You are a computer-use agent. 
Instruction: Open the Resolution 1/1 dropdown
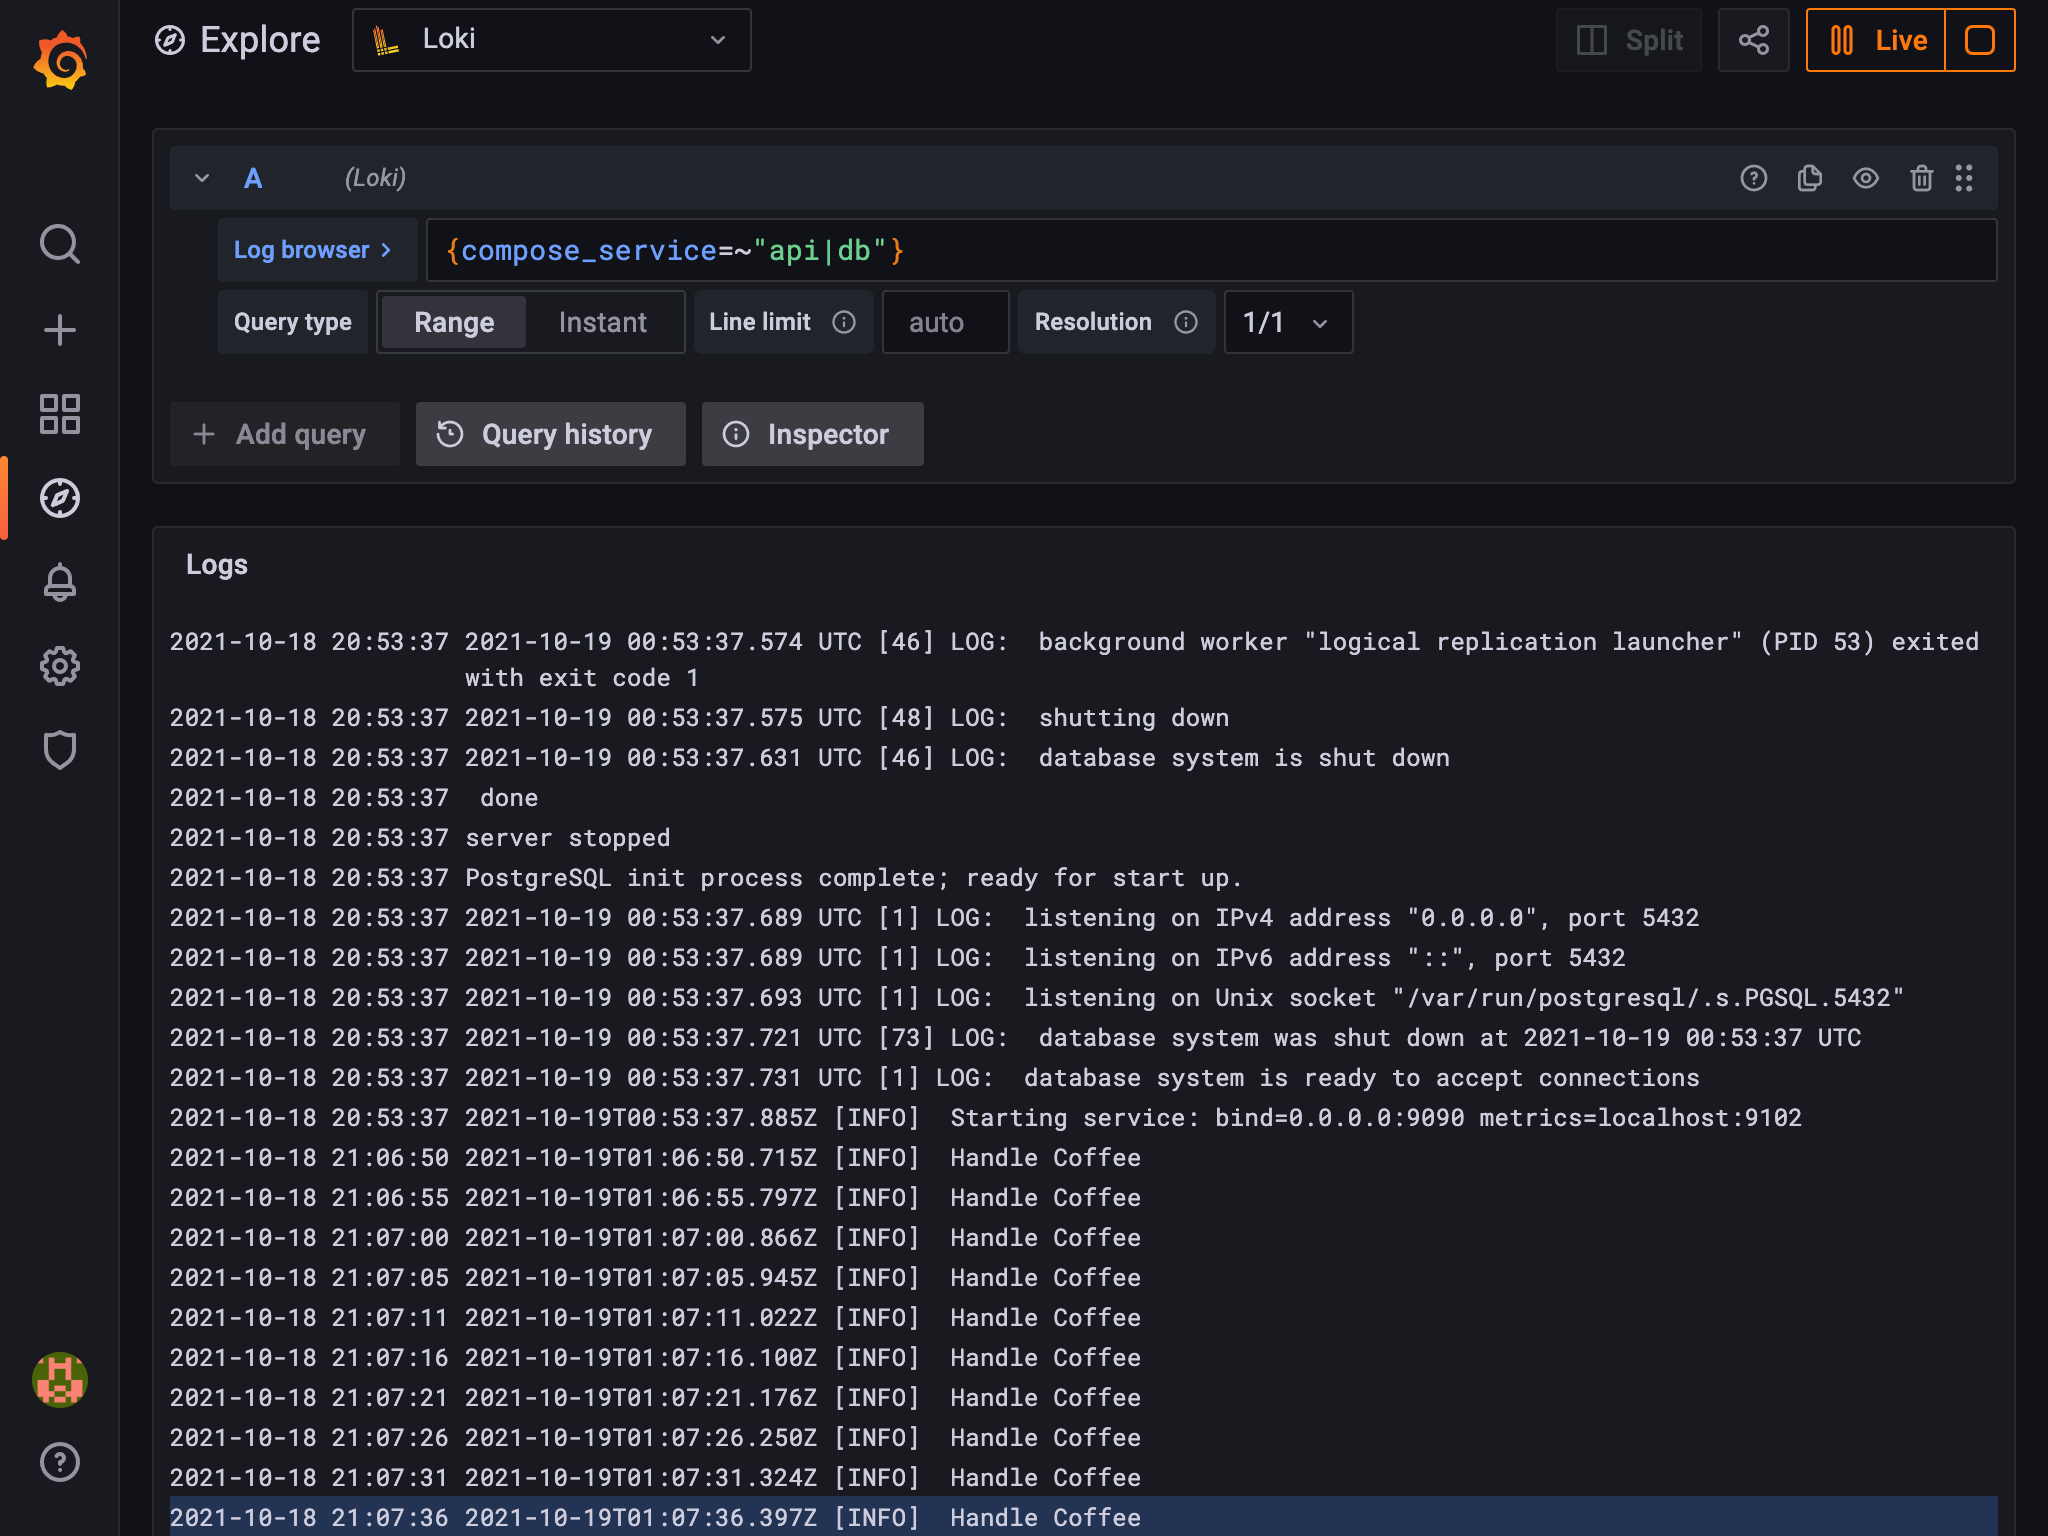(1288, 322)
